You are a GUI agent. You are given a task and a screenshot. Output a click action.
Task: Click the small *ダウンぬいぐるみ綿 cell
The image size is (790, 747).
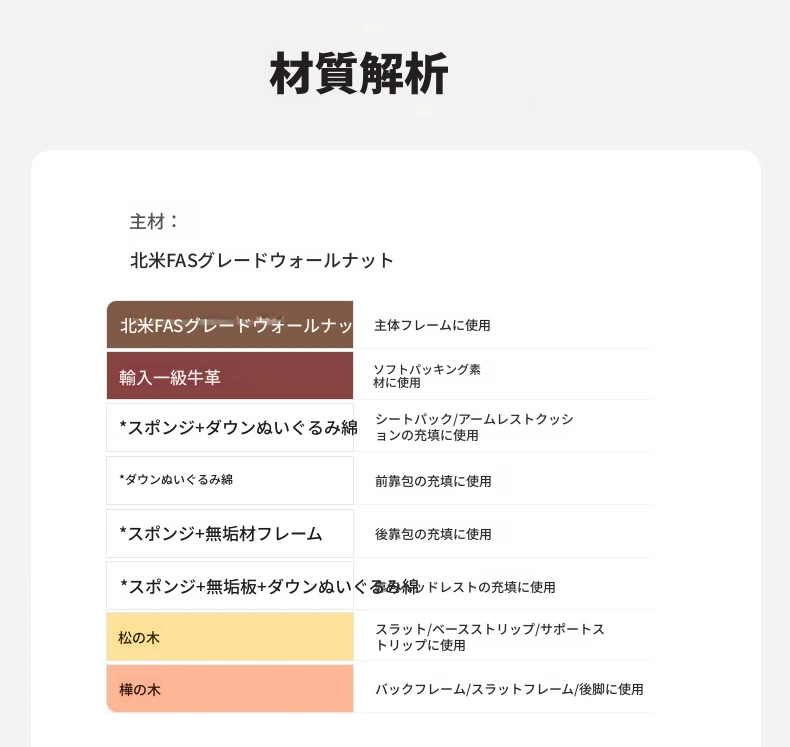point(230,480)
